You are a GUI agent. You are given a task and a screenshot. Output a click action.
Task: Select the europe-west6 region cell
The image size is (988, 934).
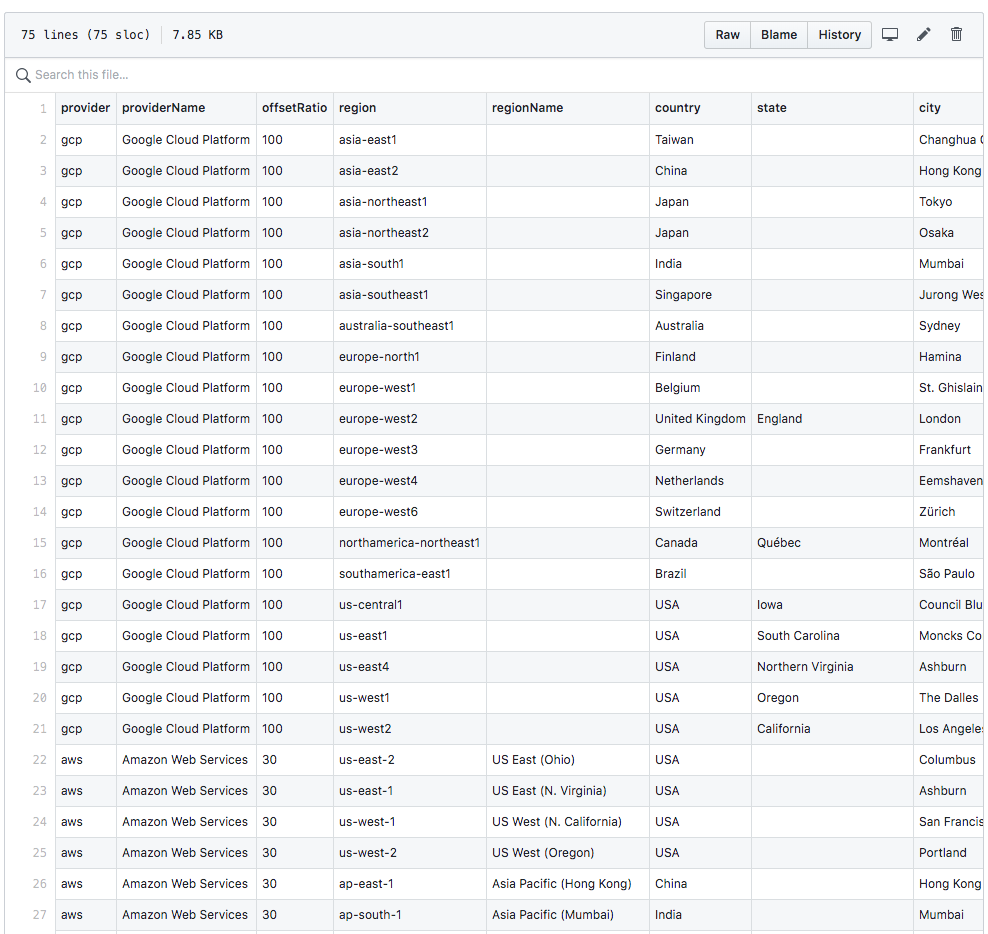pos(410,512)
